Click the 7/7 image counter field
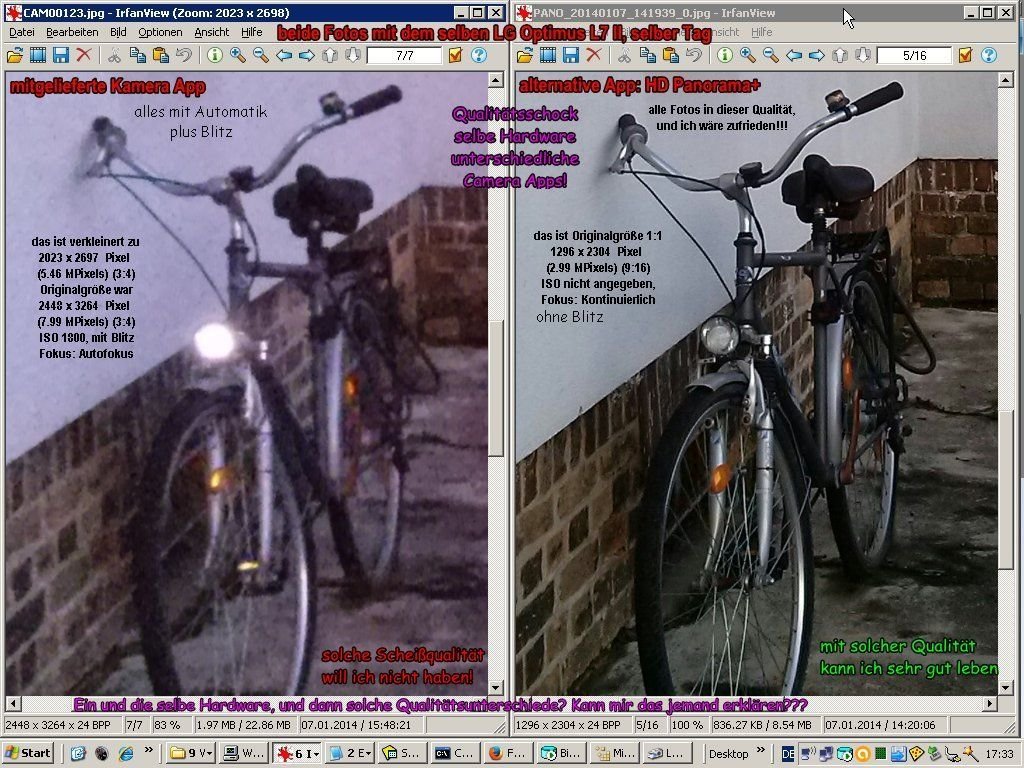The image size is (1024, 768). click(404, 56)
